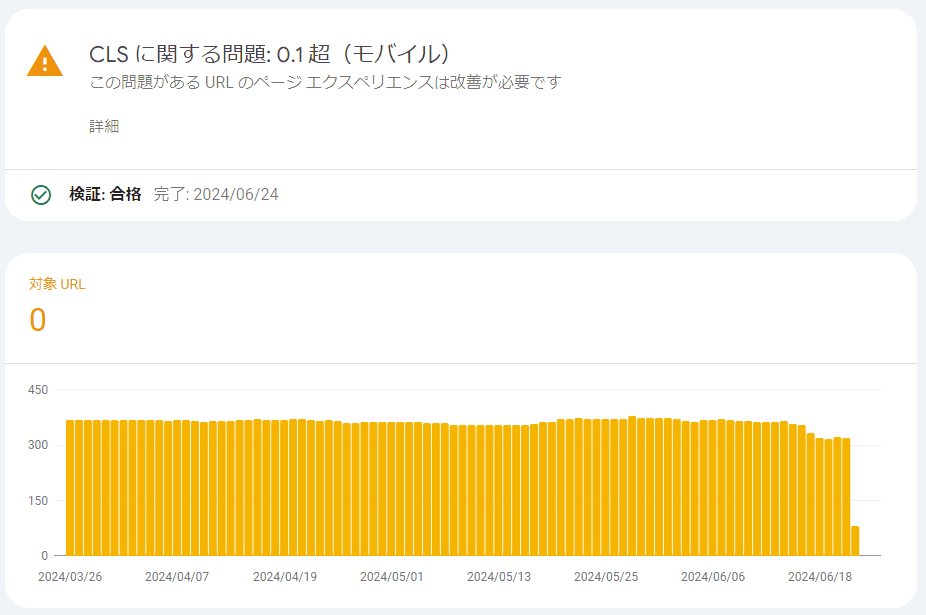Click the green validation passed checkmark icon
Viewport: 926px width, 615px height.
41,194
